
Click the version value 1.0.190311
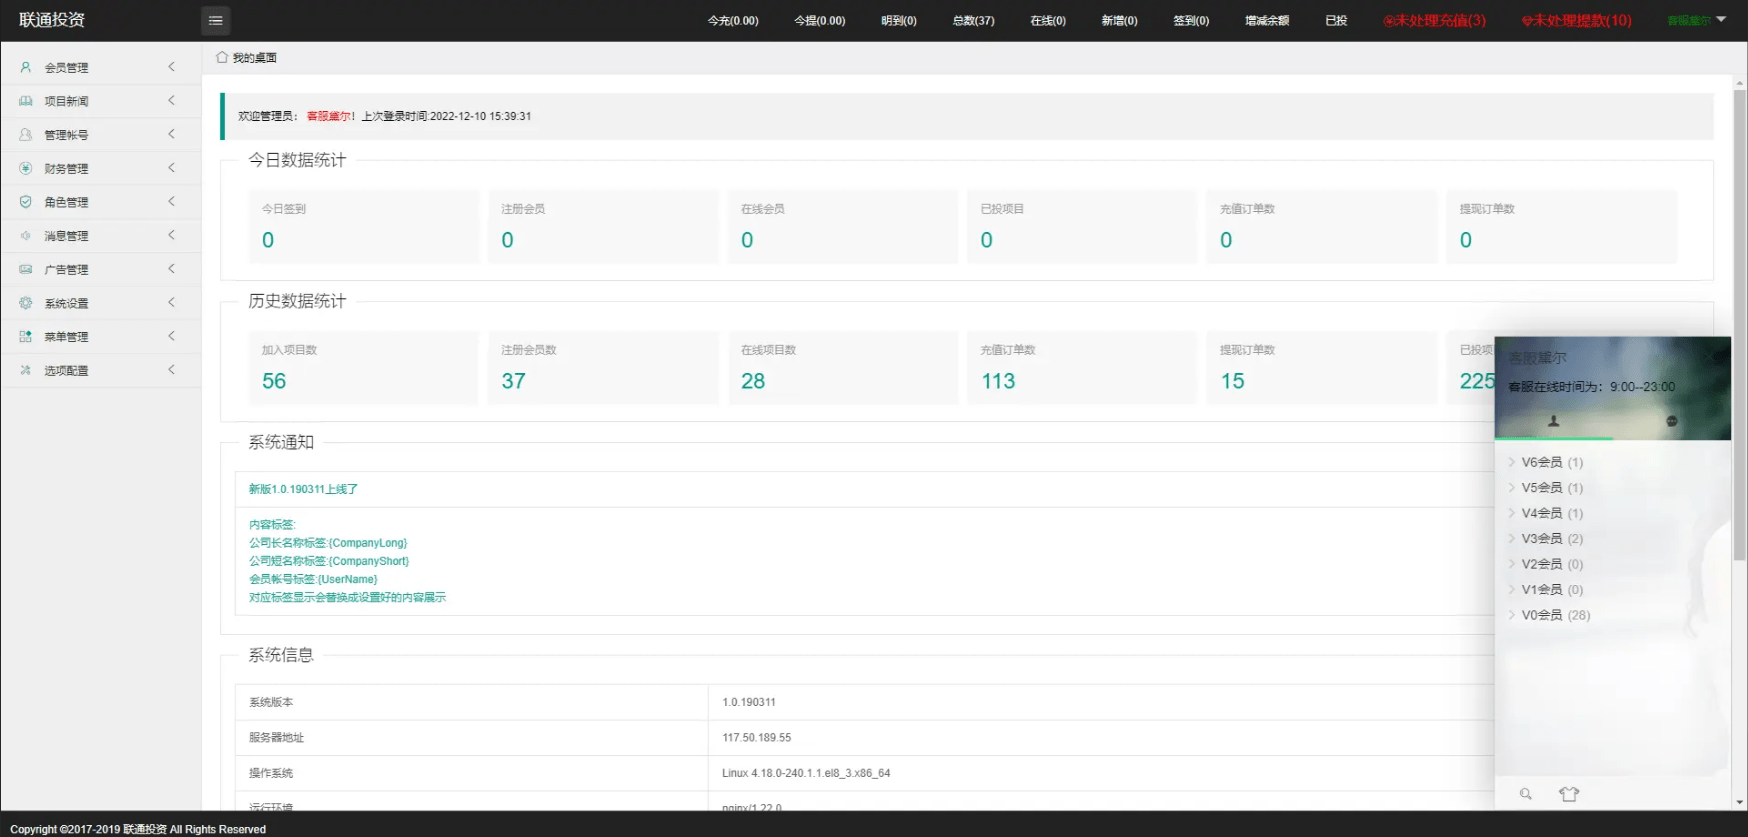pyautogui.click(x=749, y=702)
